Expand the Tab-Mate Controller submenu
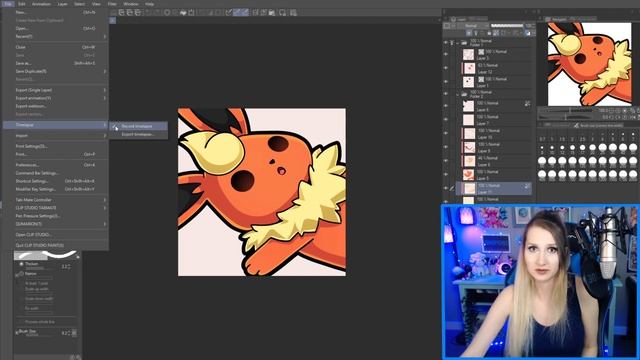 (56, 200)
